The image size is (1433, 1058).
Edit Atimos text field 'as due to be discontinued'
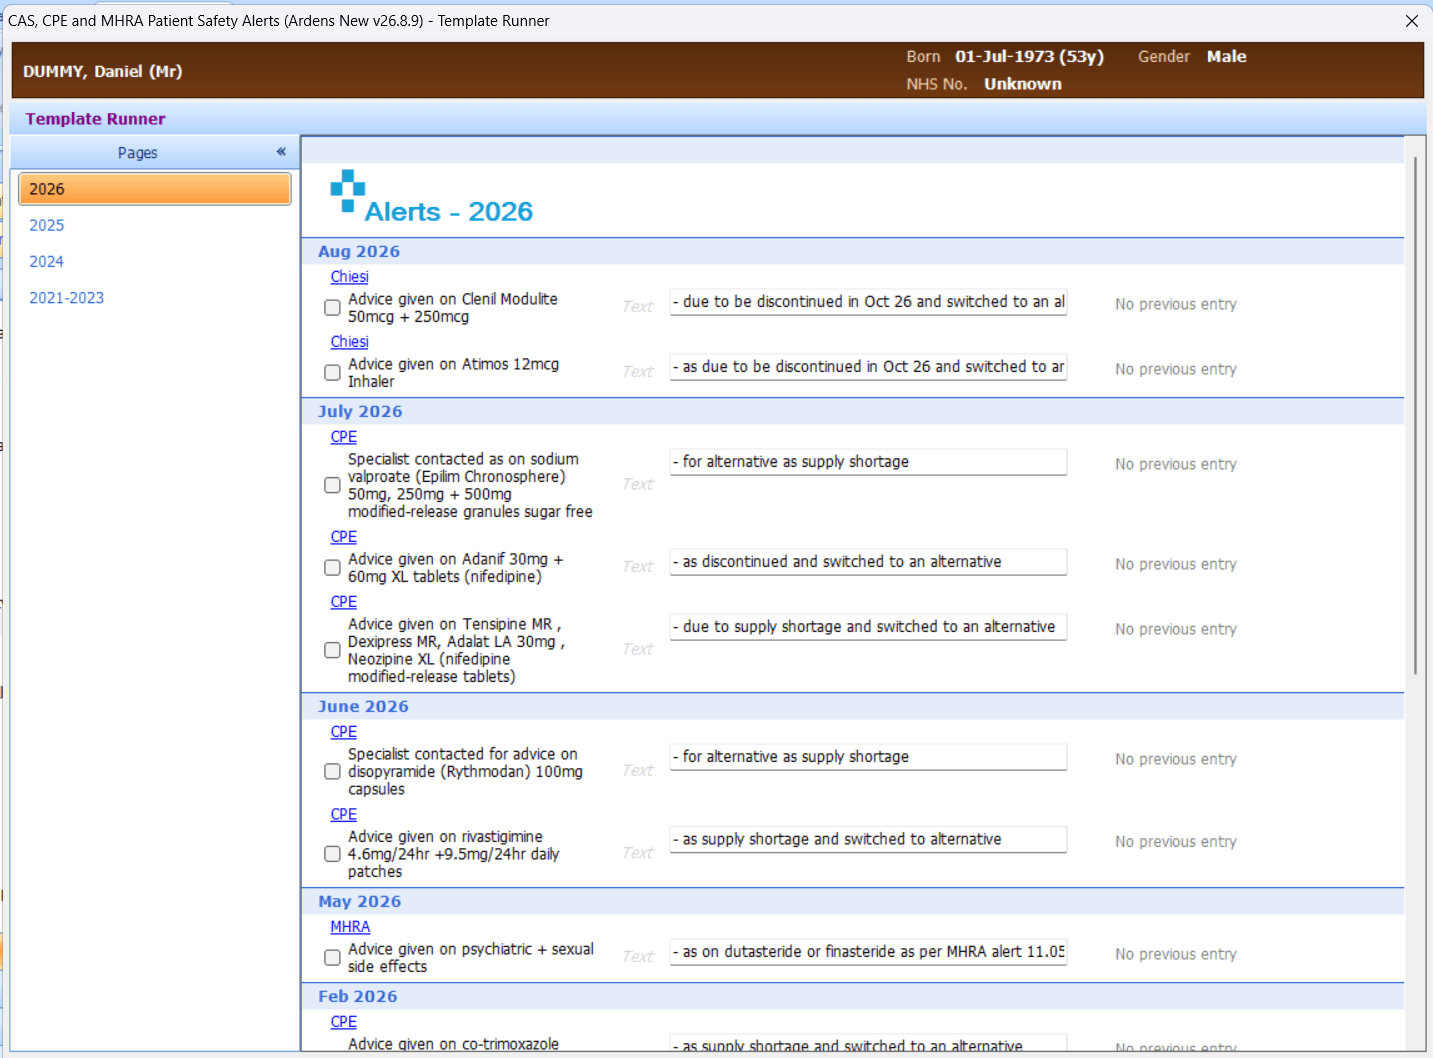[x=868, y=367]
